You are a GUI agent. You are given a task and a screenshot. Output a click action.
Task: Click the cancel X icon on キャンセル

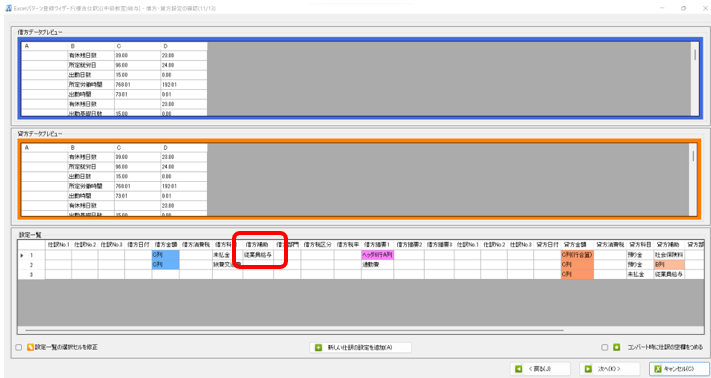[x=658, y=369]
